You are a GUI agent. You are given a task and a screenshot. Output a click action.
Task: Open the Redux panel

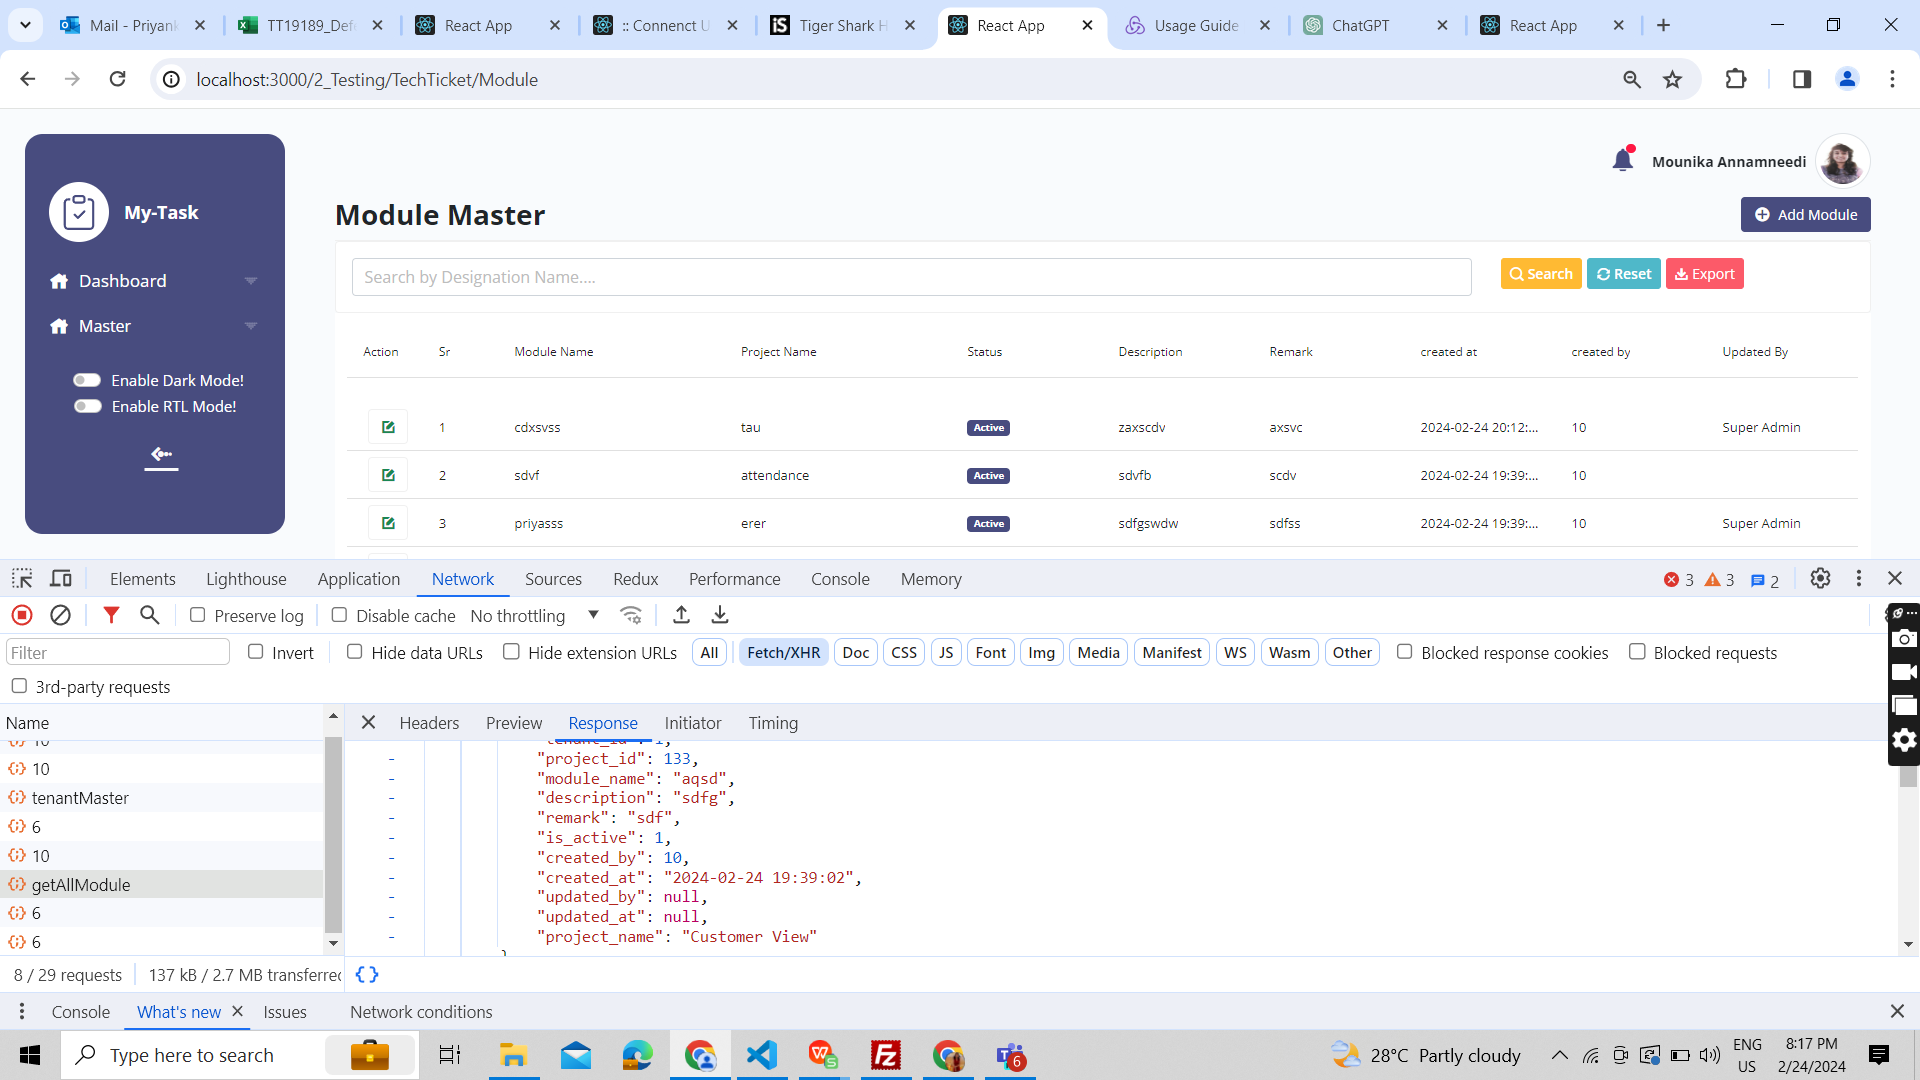click(x=635, y=579)
